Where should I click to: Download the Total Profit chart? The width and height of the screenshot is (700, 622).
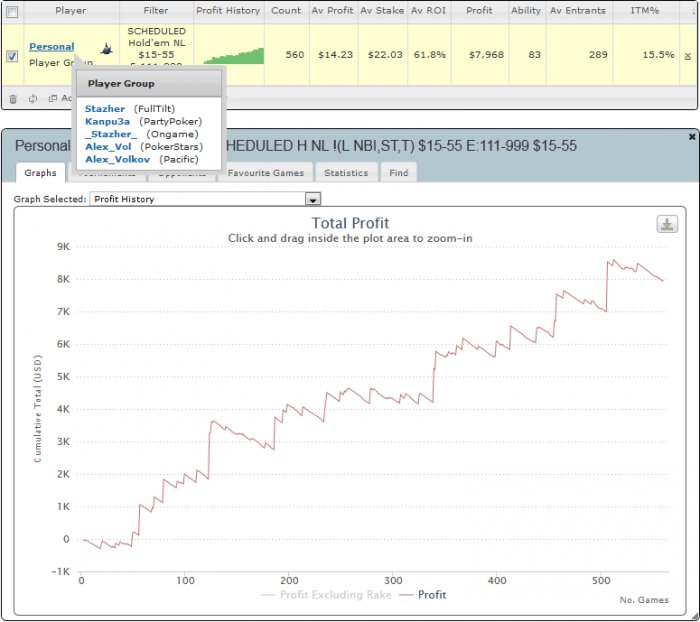[667, 224]
